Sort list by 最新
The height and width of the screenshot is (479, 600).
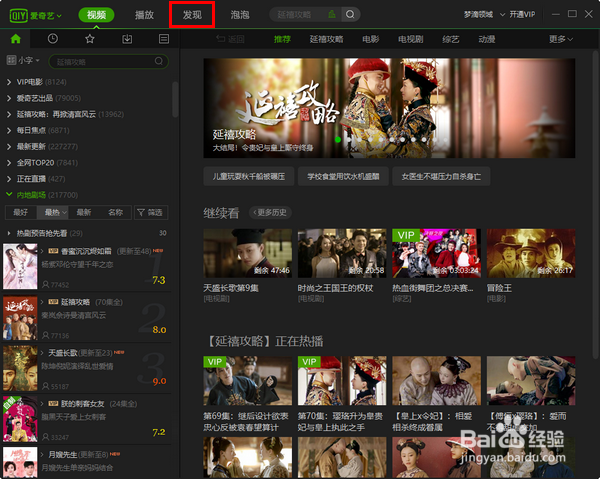84,212
